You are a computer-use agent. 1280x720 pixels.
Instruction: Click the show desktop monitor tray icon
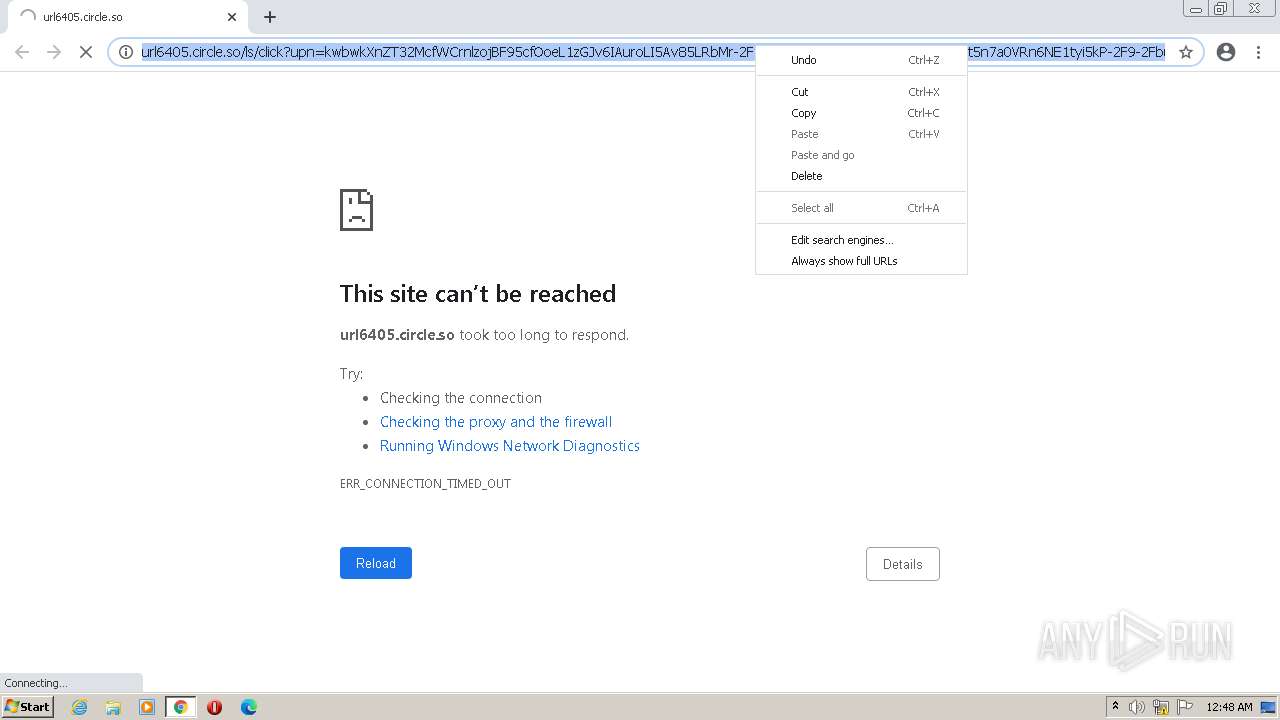point(1268,707)
